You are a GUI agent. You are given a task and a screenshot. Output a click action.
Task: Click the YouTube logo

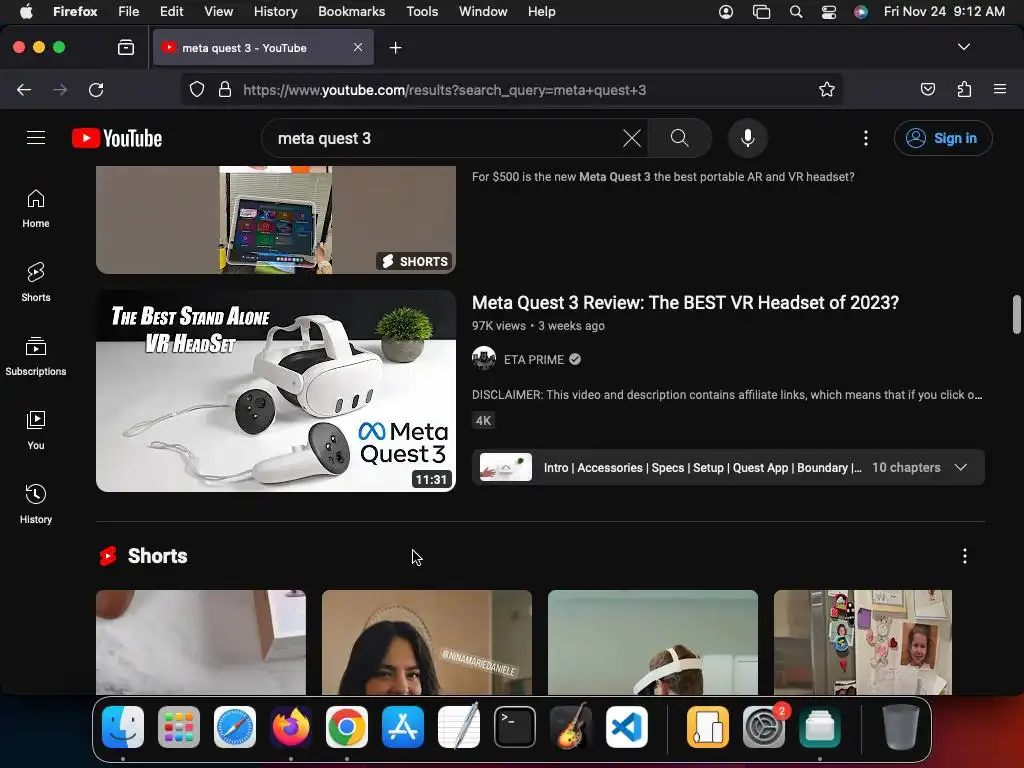(x=117, y=138)
